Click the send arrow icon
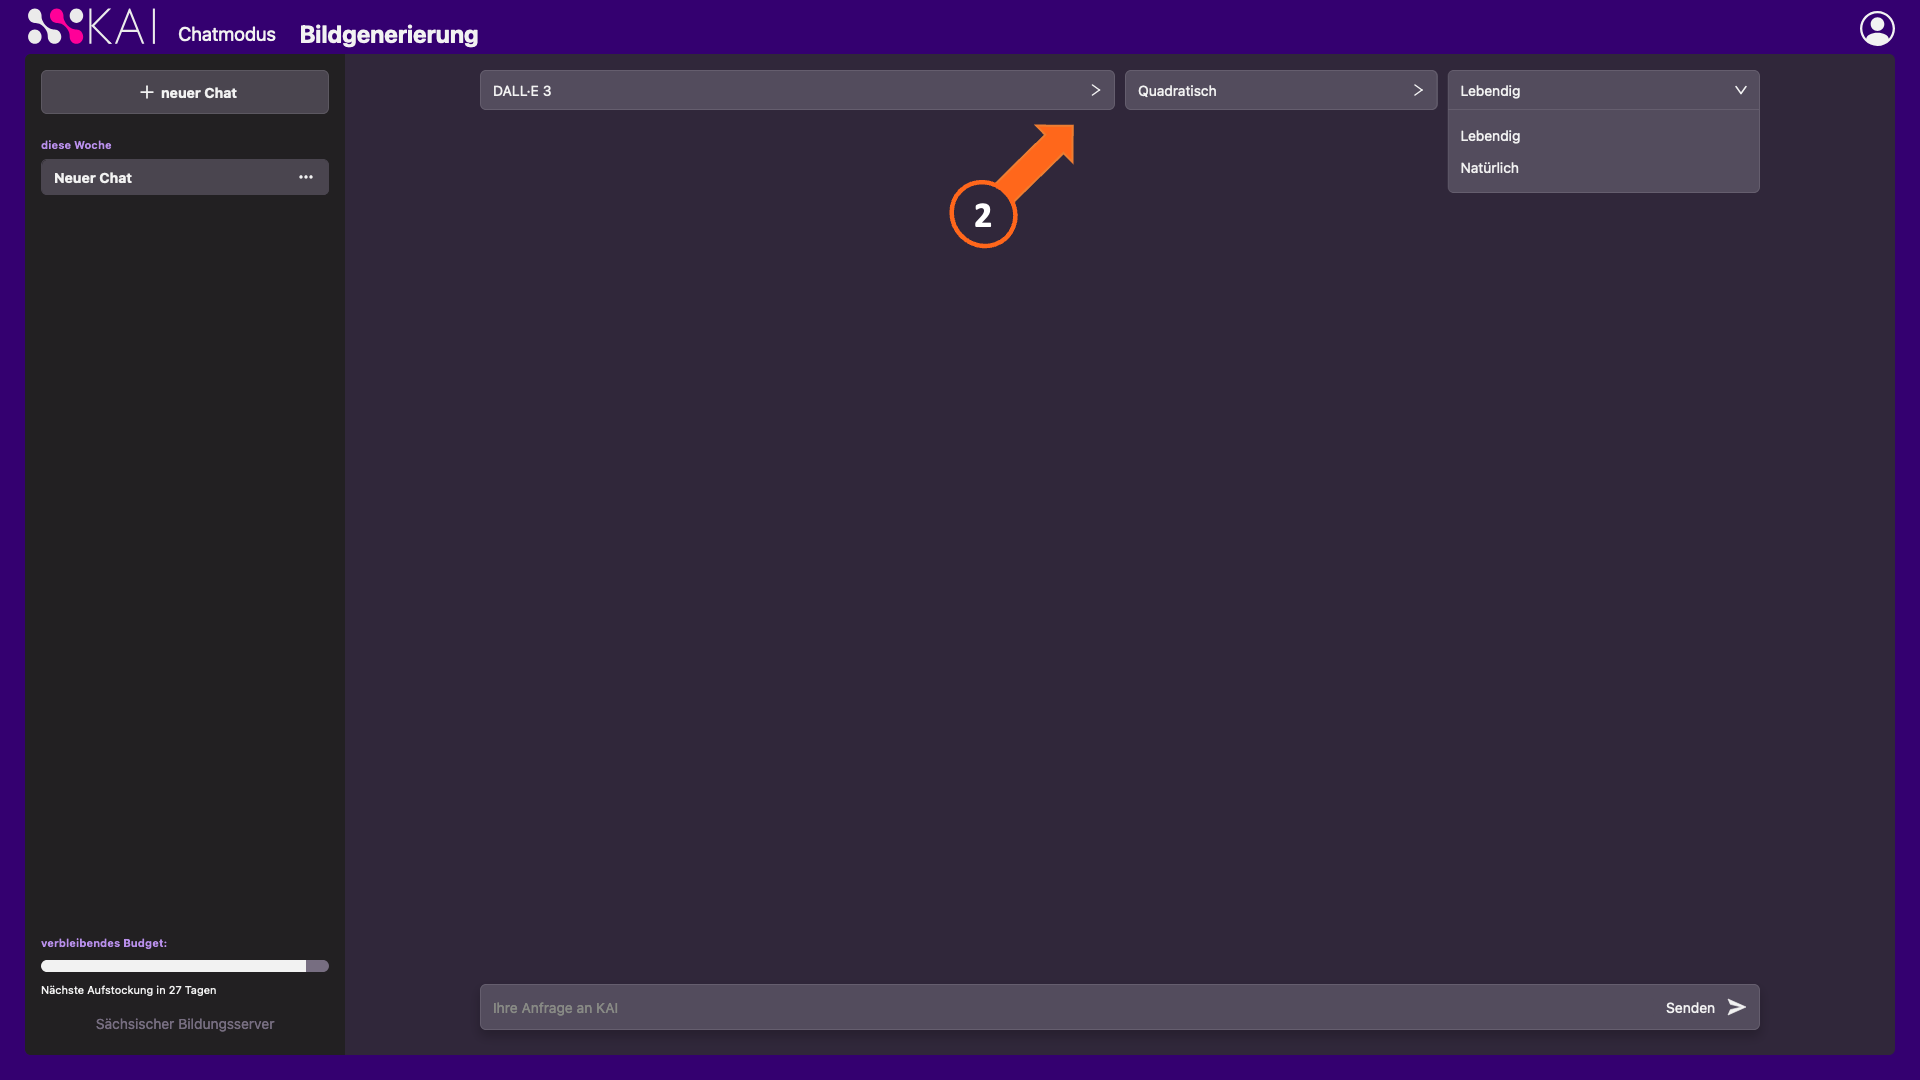This screenshot has height=1080, width=1920. tap(1737, 1007)
